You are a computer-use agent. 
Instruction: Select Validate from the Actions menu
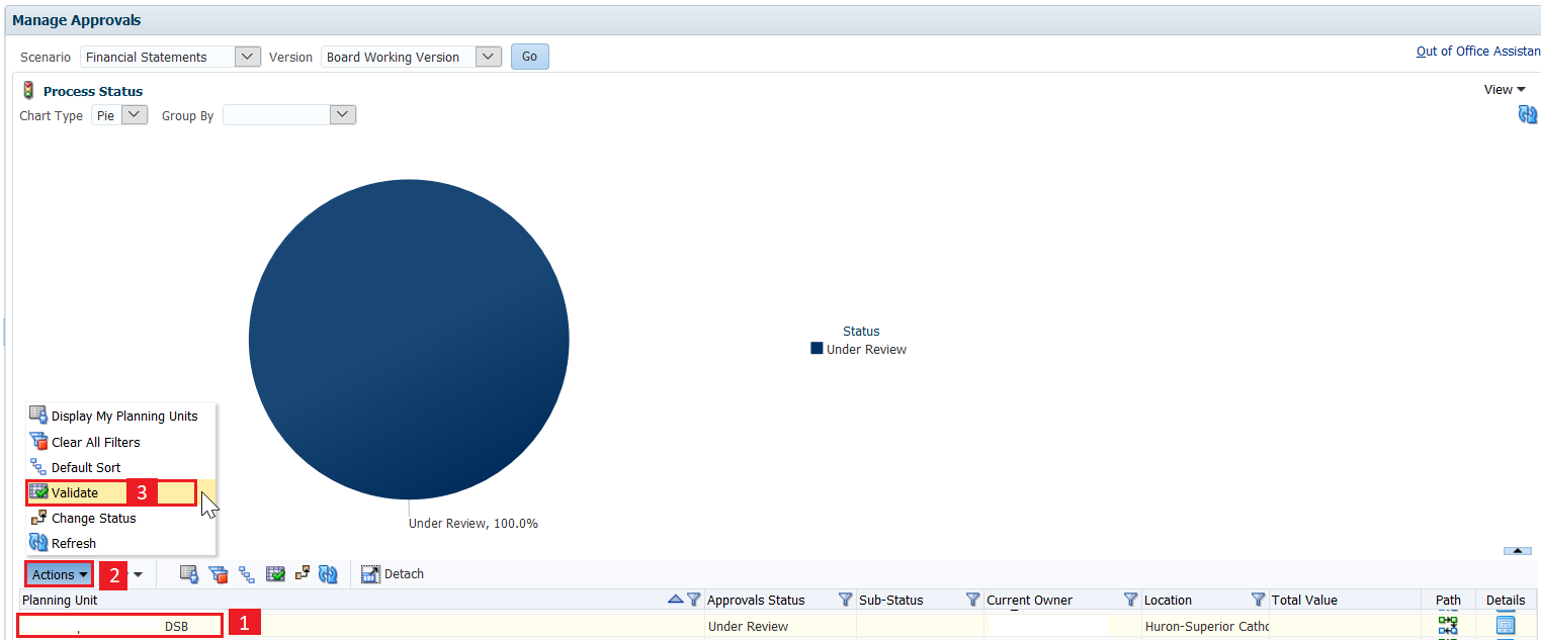click(x=75, y=492)
